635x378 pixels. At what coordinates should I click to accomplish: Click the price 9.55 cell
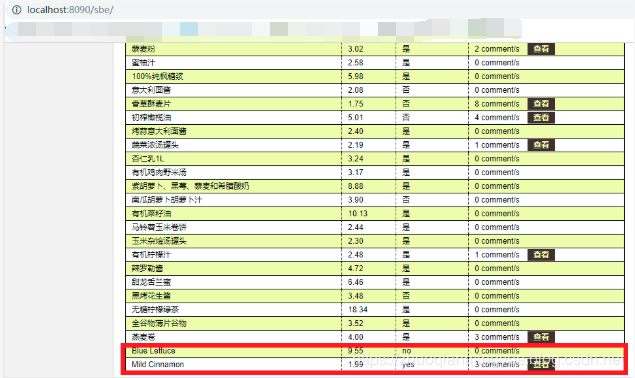click(356, 351)
